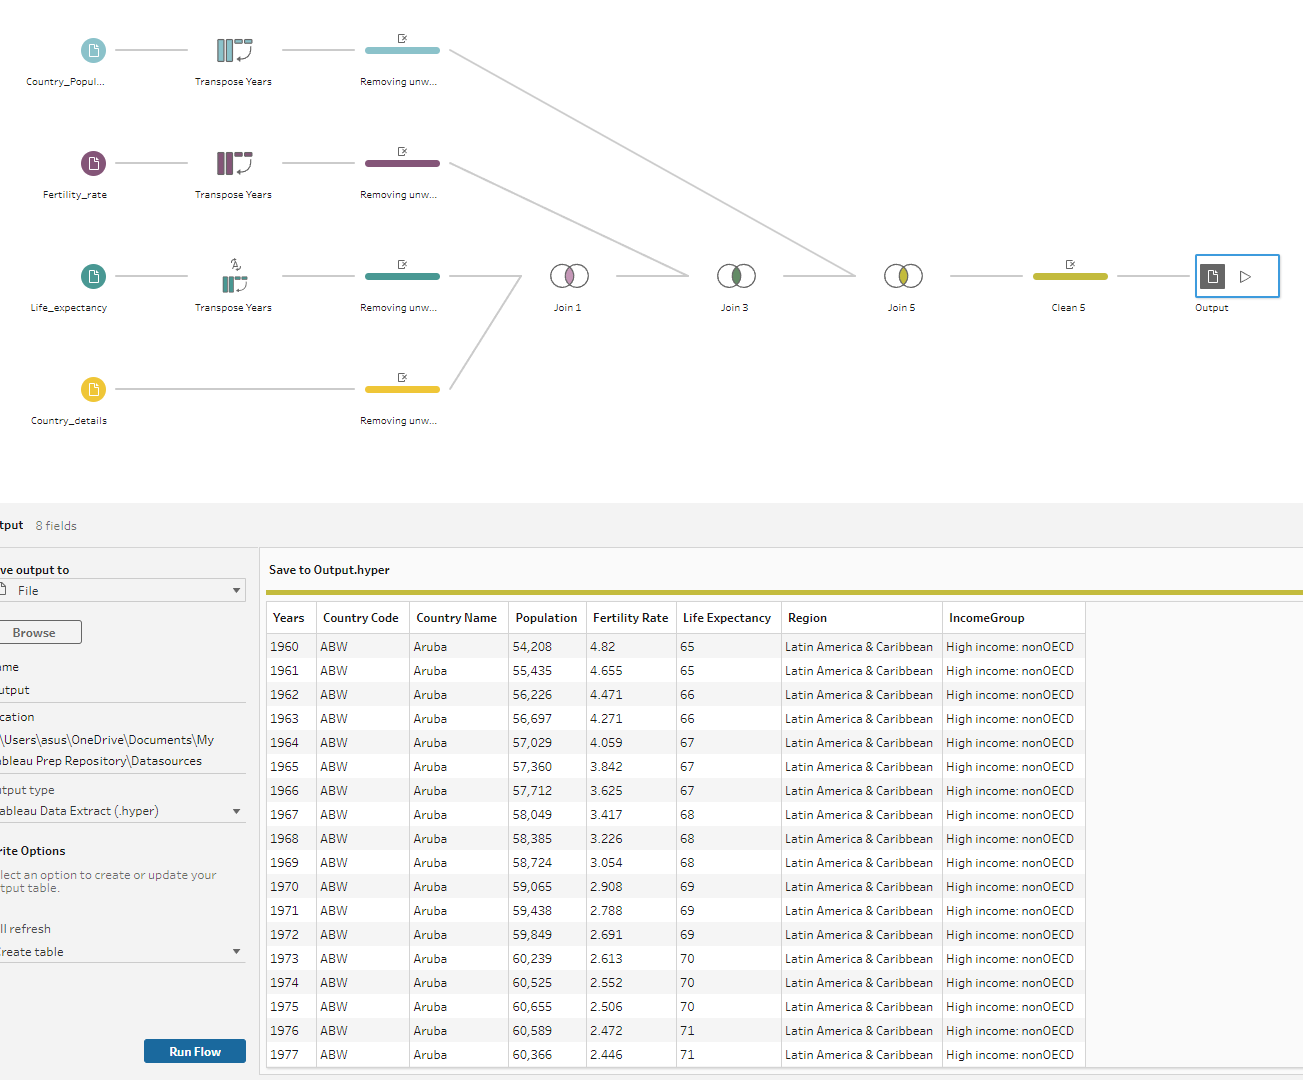Viewport: 1303px width, 1080px height.
Task: Open the Join 1 step
Action: click(569, 276)
